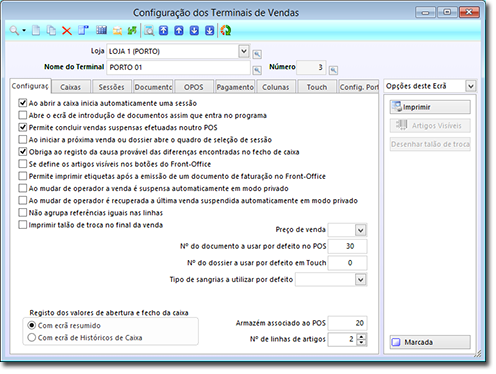Click the blue document-with-flag toolbar icon
Screen dimensions: 496x374
[83, 31]
